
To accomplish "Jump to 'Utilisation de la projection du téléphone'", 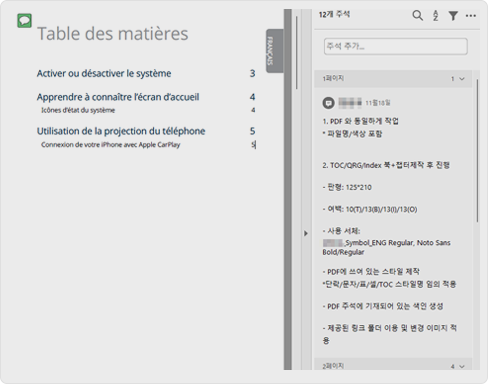I will pyautogui.click(x=121, y=131).
